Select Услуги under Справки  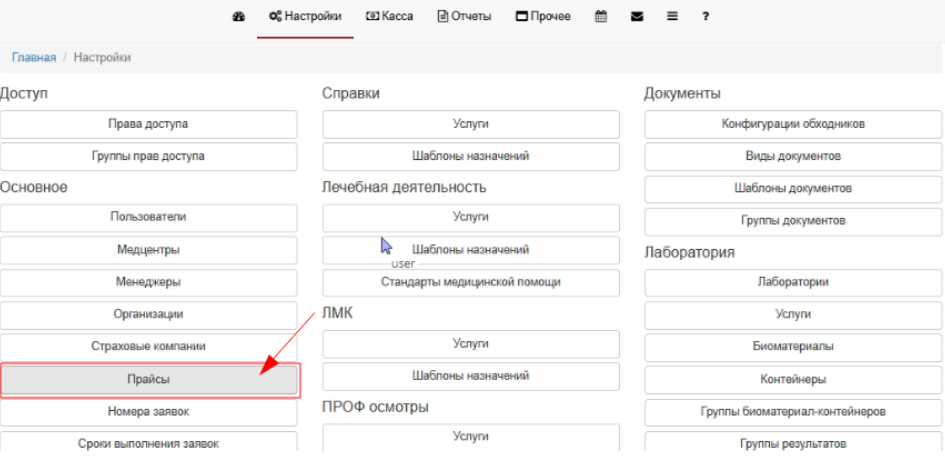point(471,124)
